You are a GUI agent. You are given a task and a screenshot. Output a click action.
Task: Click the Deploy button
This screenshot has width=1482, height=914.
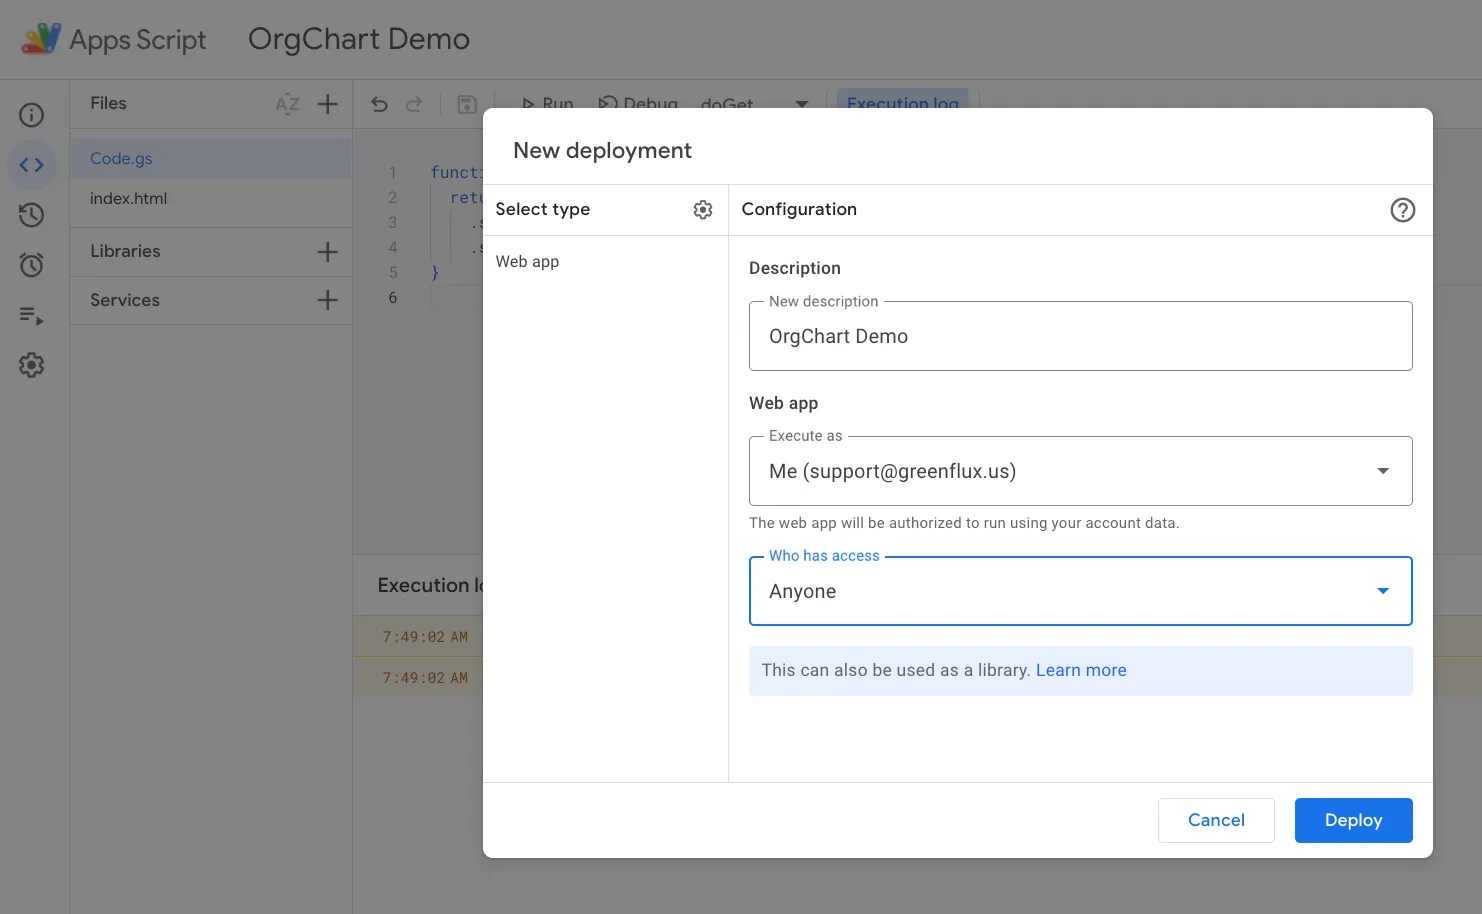(1352, 820)
